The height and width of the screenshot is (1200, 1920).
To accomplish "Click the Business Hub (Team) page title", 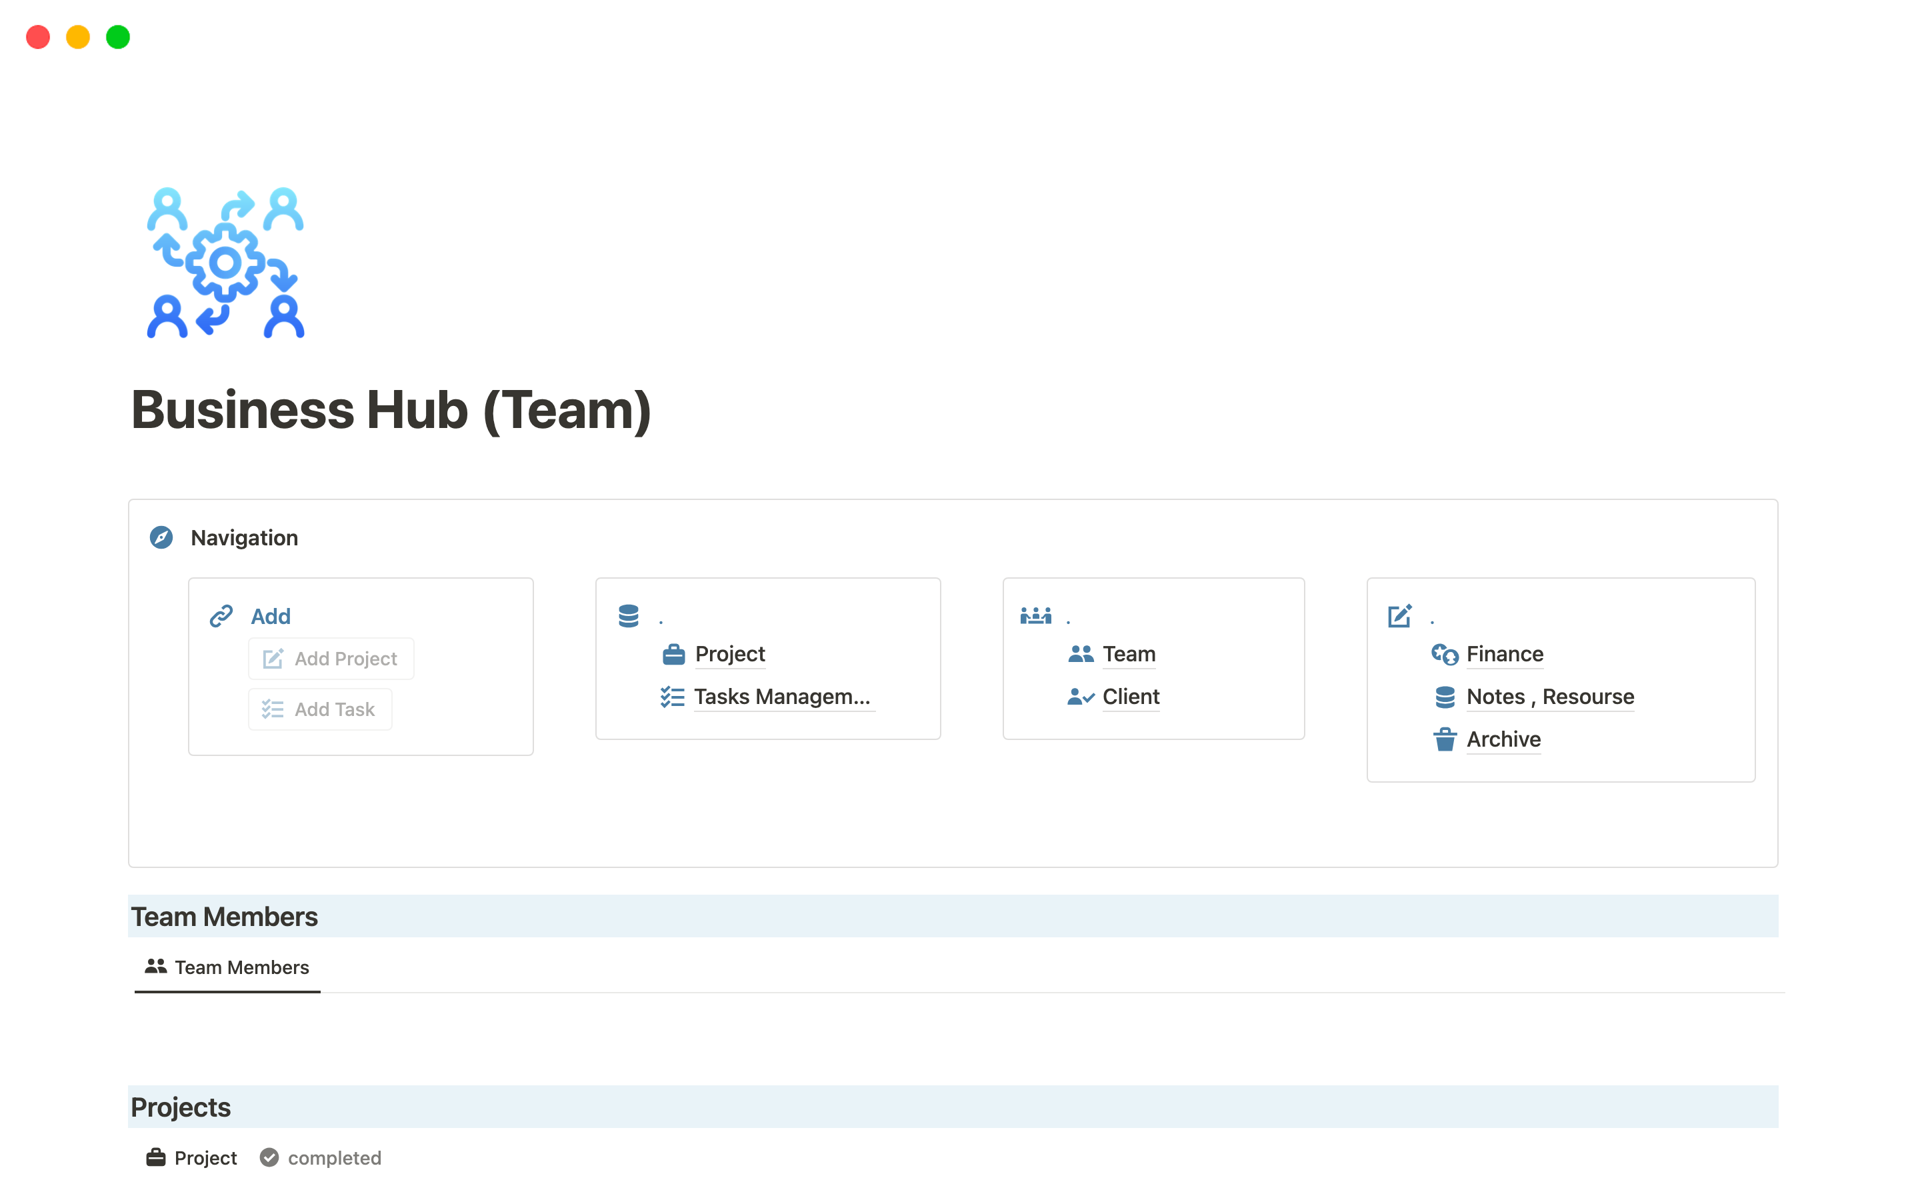I will pyautogui.click(x=391, y=410).
